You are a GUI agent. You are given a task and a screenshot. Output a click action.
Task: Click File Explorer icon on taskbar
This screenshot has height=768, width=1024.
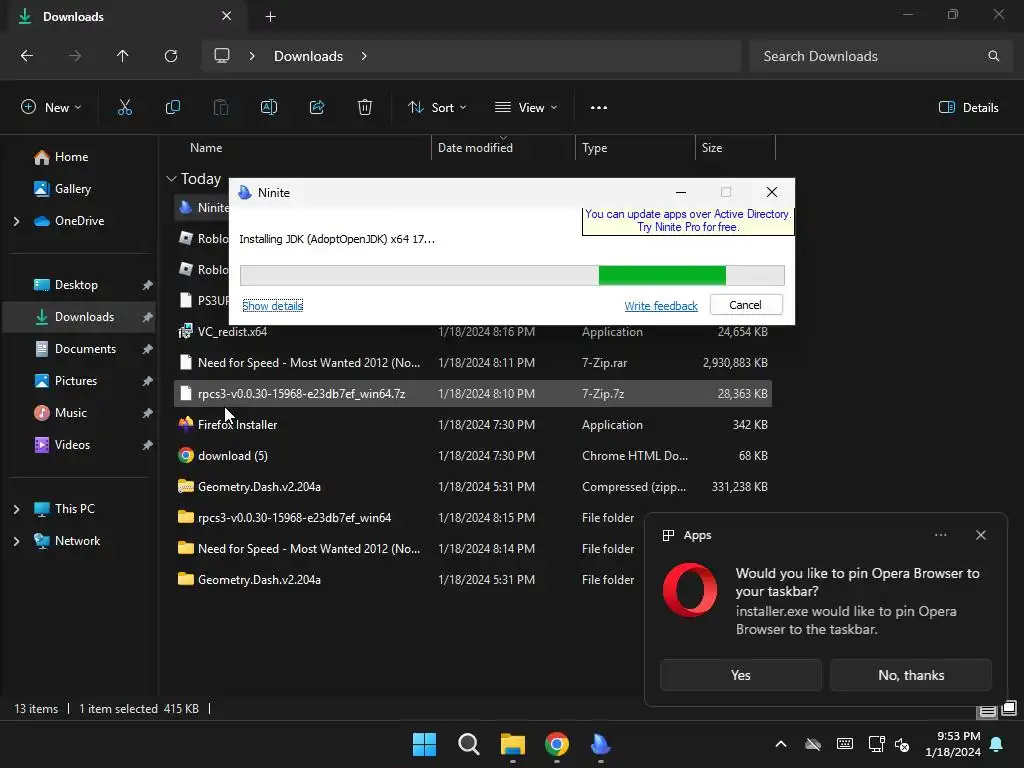[513, 744]
